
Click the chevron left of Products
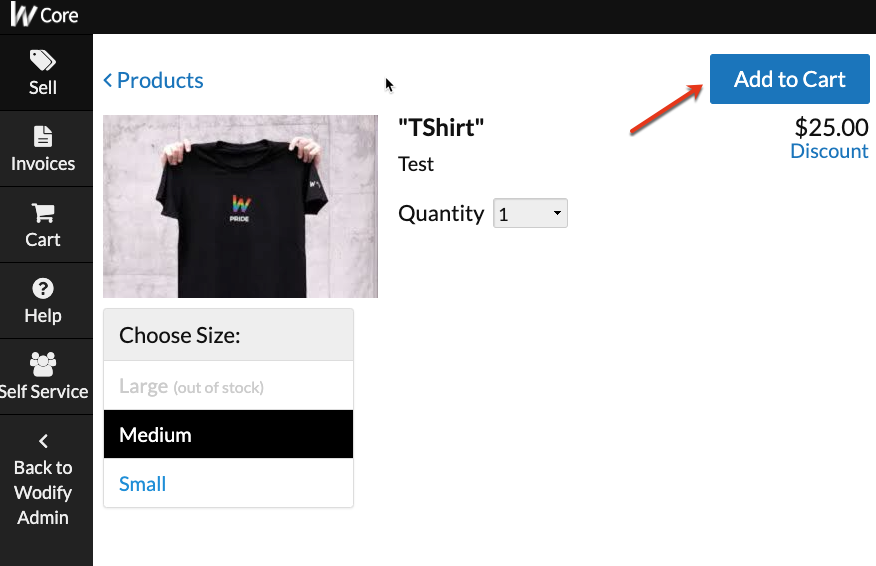108,80
